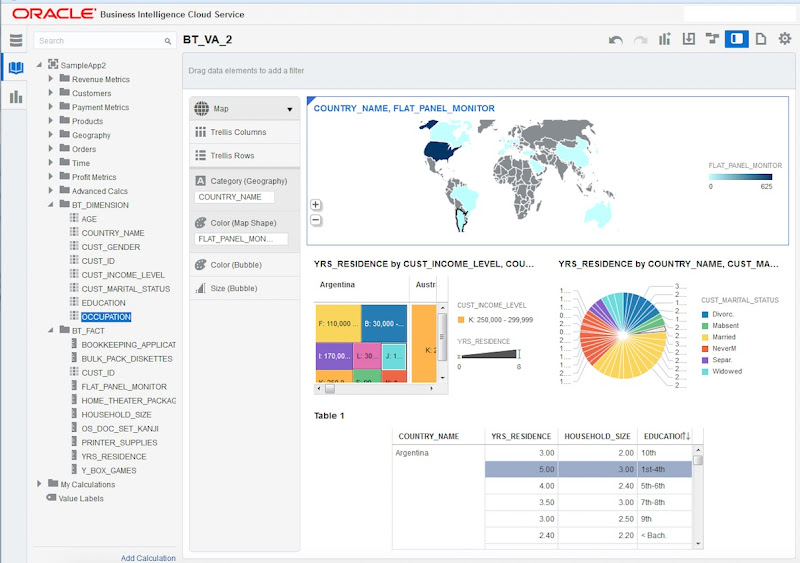Collapse the BT_DIMENSION folder
Viewport: 800px width, 563px height.
pyautogui.click(x=51, y=205)
